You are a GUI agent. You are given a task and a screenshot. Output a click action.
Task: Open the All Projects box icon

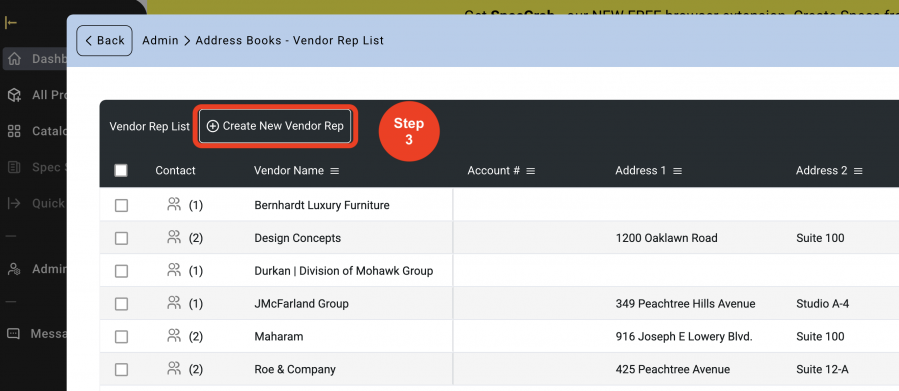coord(14,95)
